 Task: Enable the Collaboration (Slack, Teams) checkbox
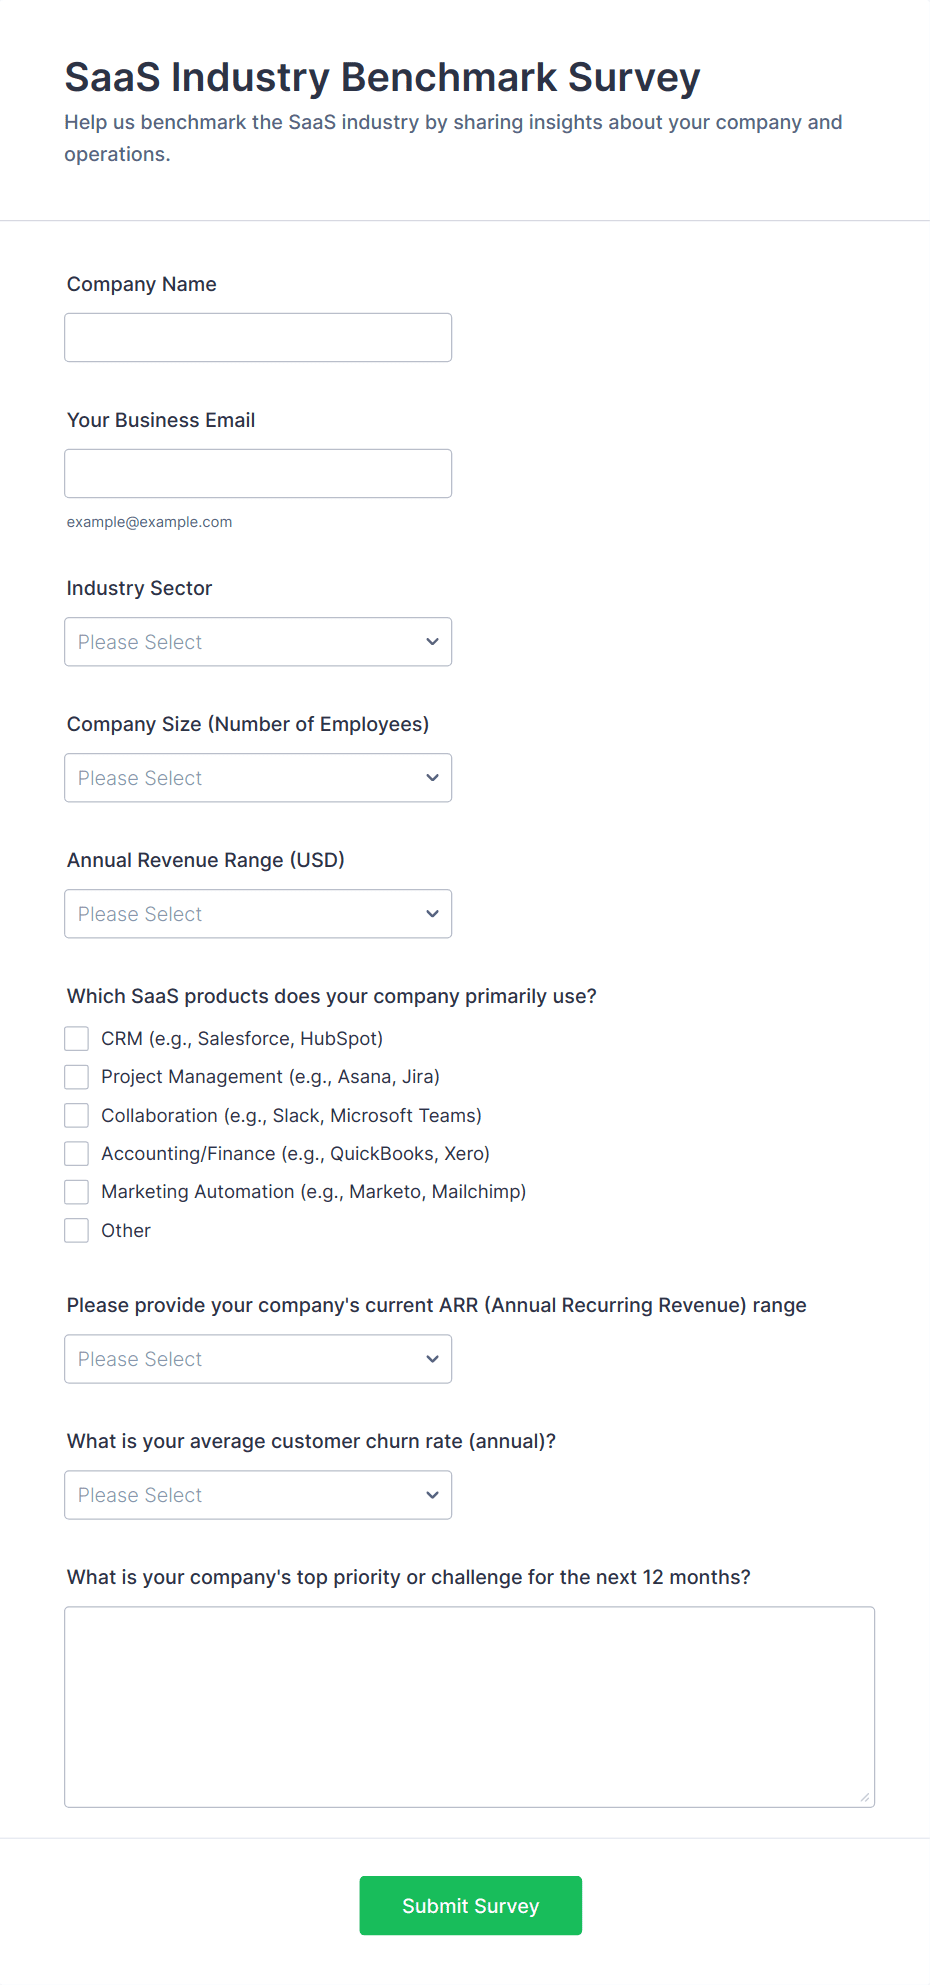tap(77, 1115)
